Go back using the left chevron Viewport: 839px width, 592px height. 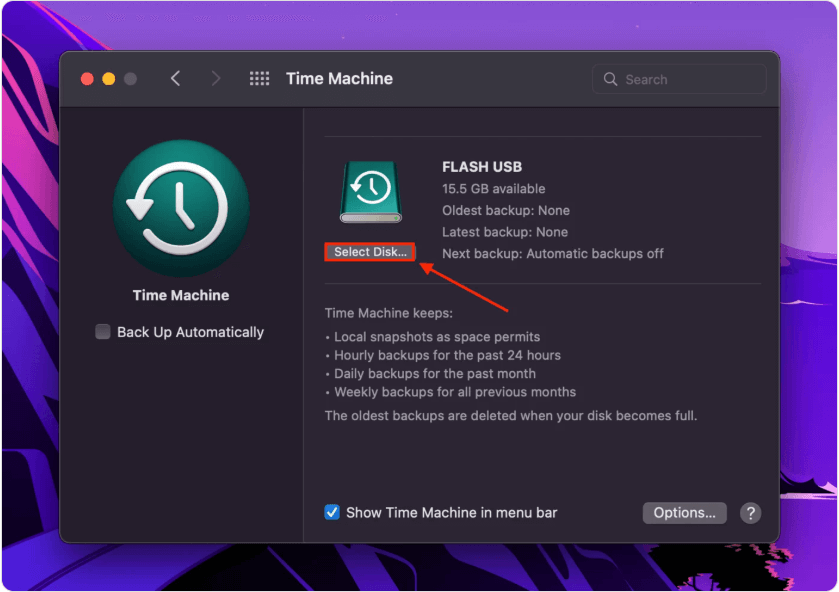click(x=176, y=79)
